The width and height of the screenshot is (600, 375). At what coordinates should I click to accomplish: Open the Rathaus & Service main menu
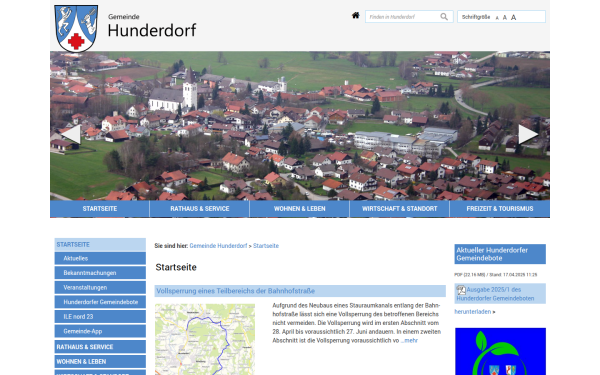[x=200, y=209]
